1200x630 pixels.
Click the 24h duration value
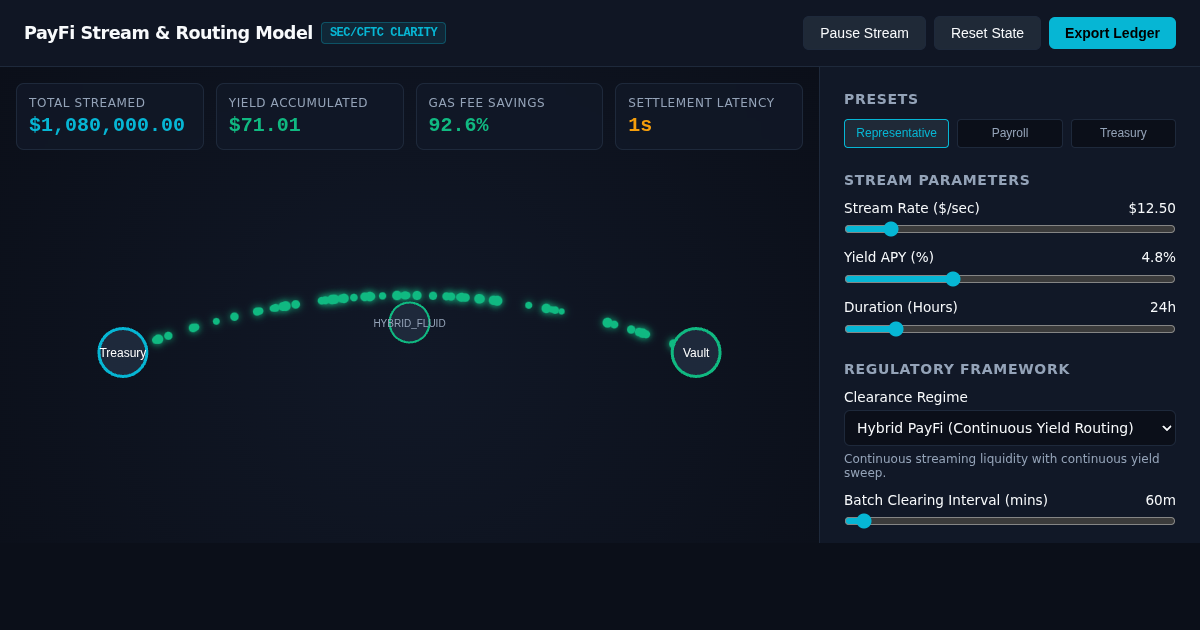[x=1163, y=307]
